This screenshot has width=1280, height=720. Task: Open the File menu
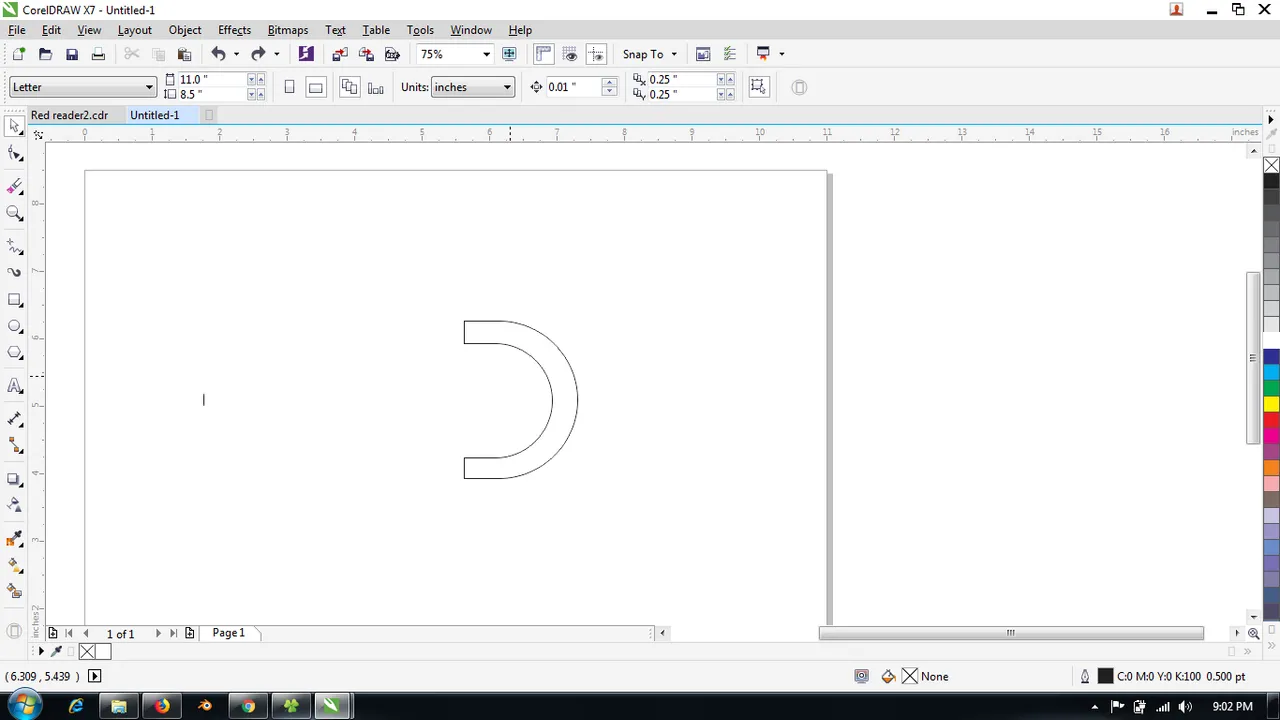17,30
